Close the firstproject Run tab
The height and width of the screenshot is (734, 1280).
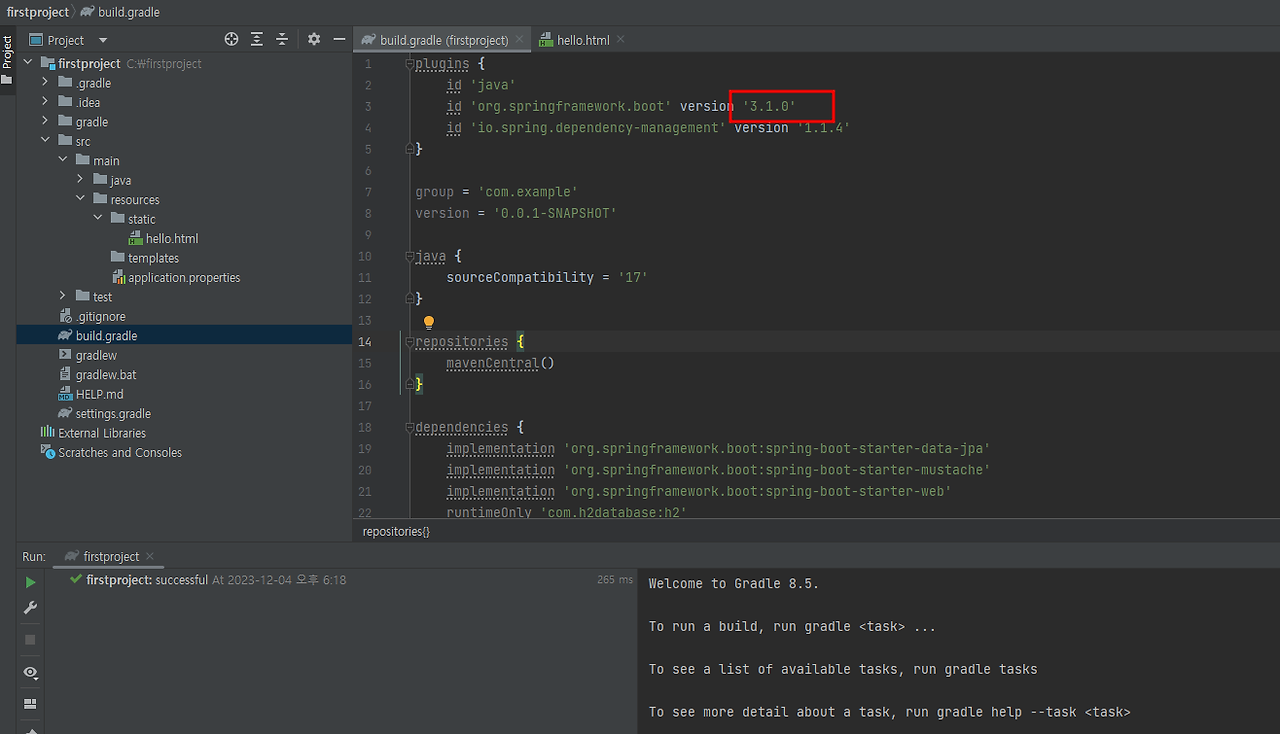(x=150, y=556)
